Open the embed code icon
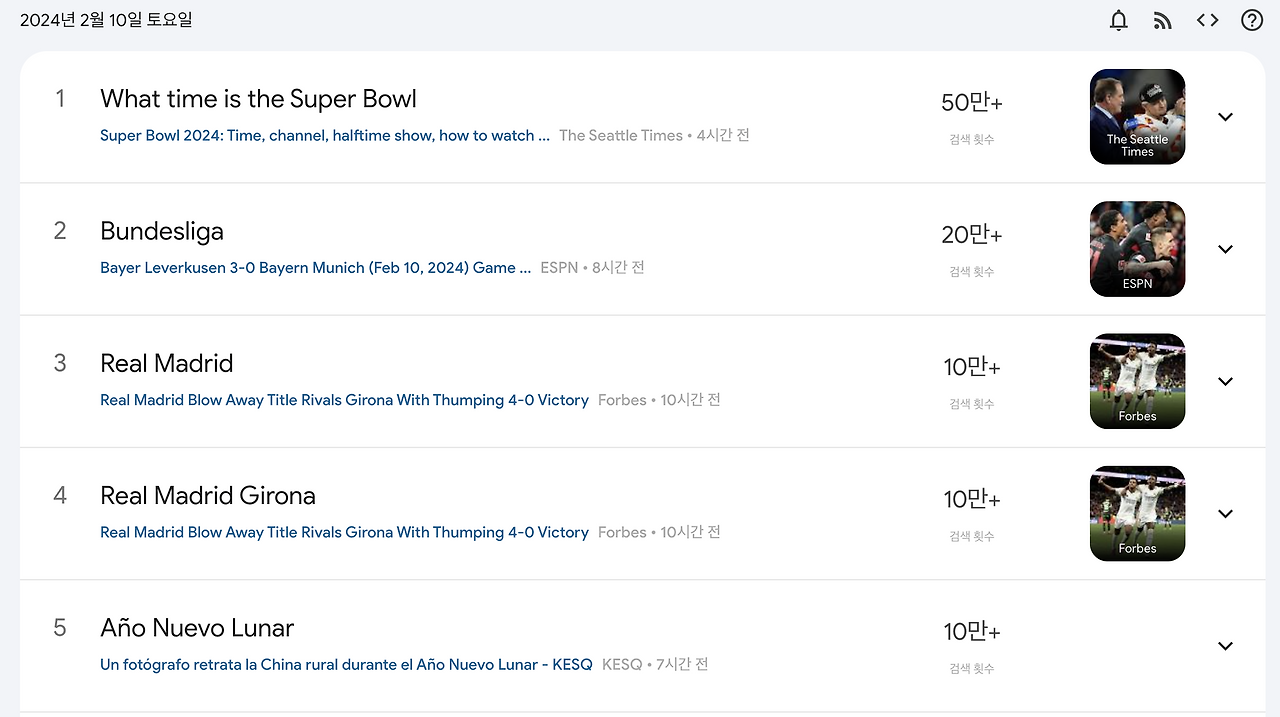 (1207, 20)
